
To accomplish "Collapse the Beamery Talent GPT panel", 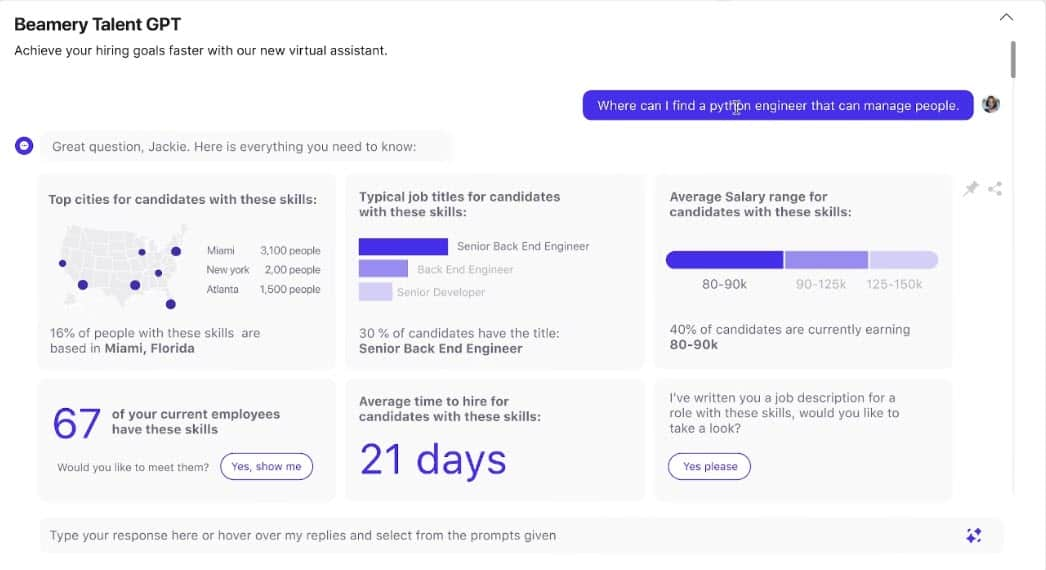I will coord(1006,17).
